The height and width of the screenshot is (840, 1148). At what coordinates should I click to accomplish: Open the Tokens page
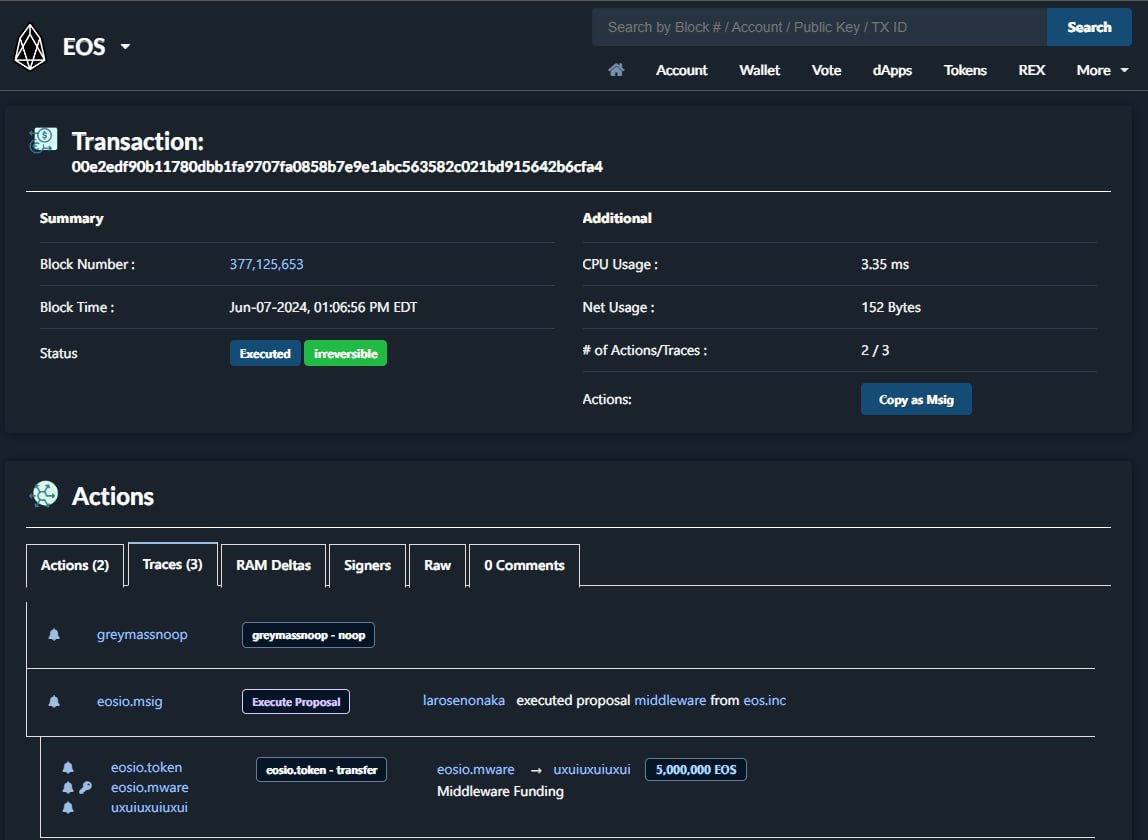click(965, 70)
